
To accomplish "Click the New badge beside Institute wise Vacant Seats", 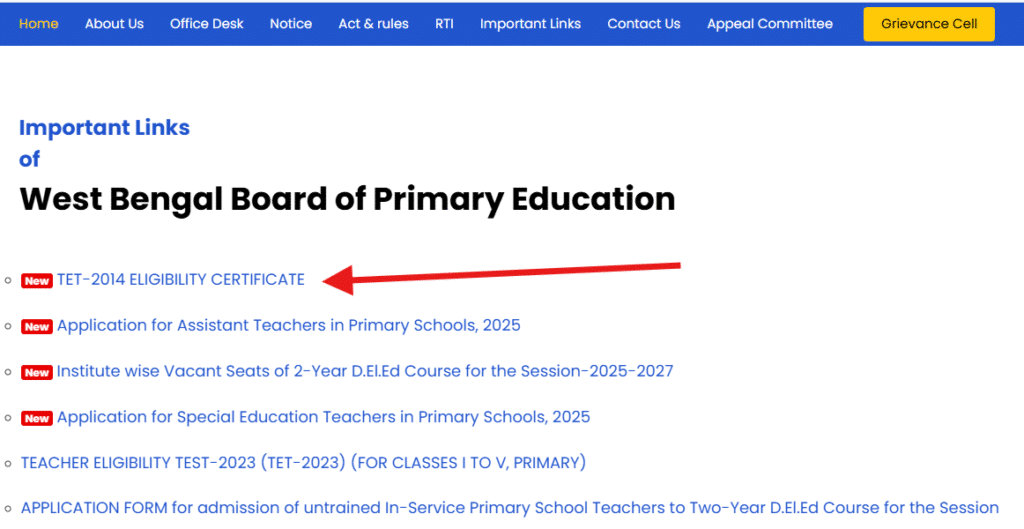I will point(37,373).
